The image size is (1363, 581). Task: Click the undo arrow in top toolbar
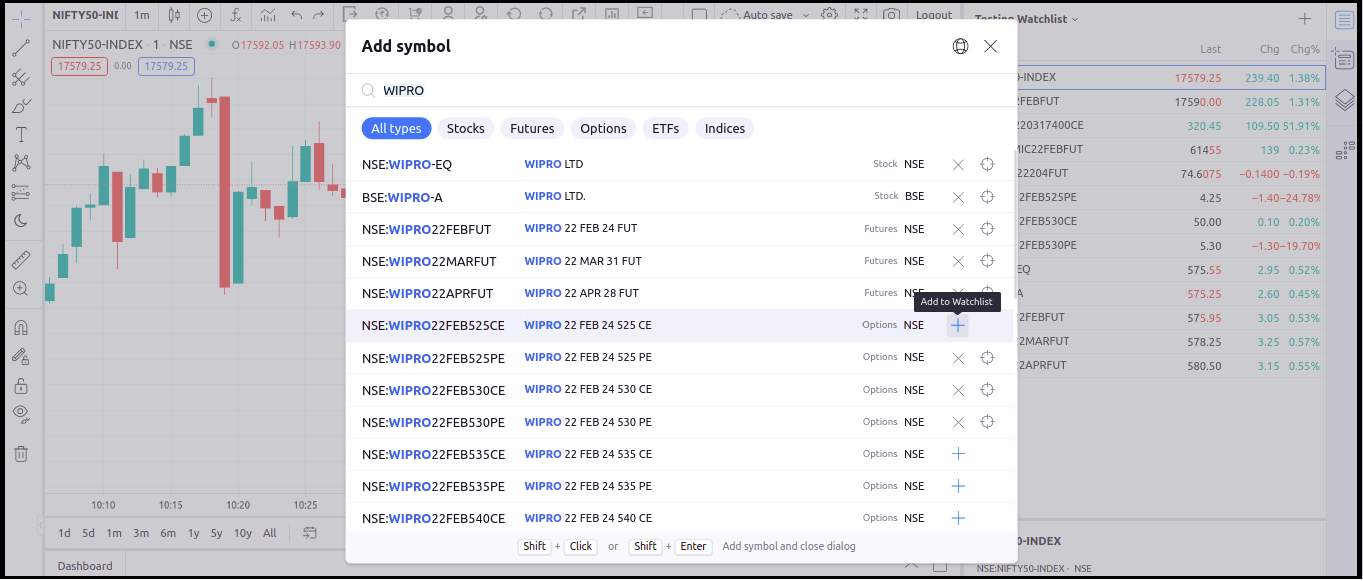coord(297,15)
